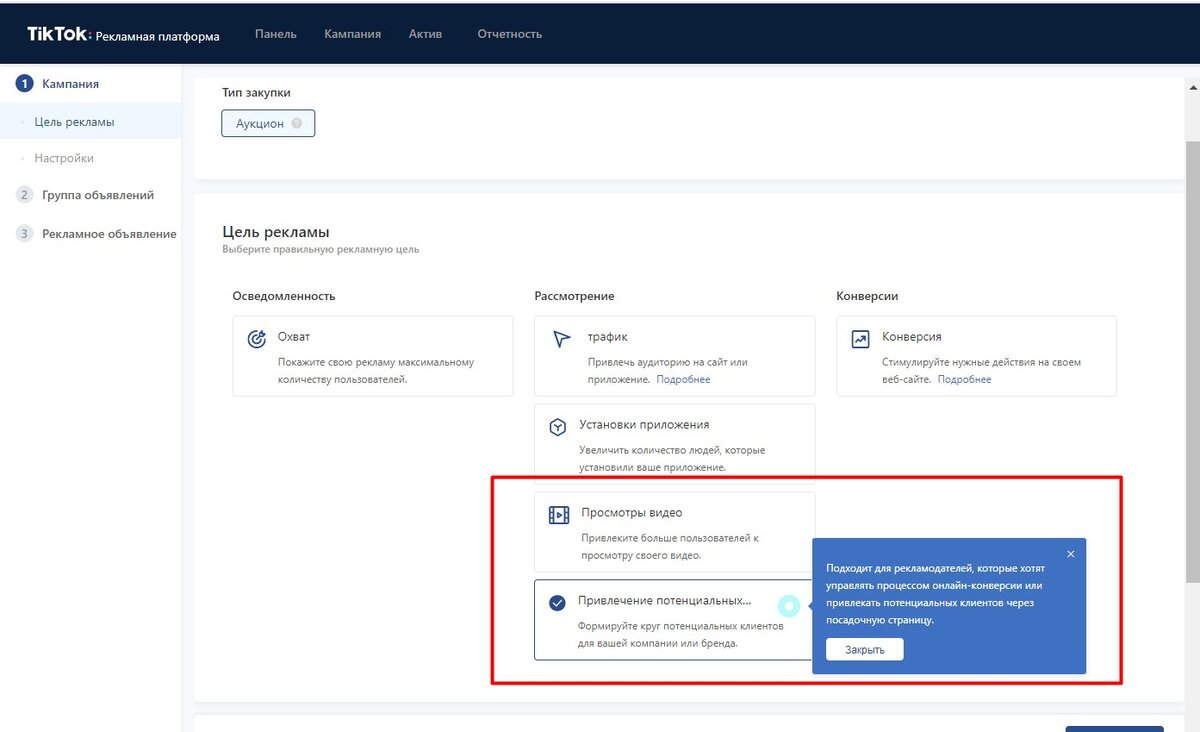Click the Конверсии column heading

tap(867, 296)
